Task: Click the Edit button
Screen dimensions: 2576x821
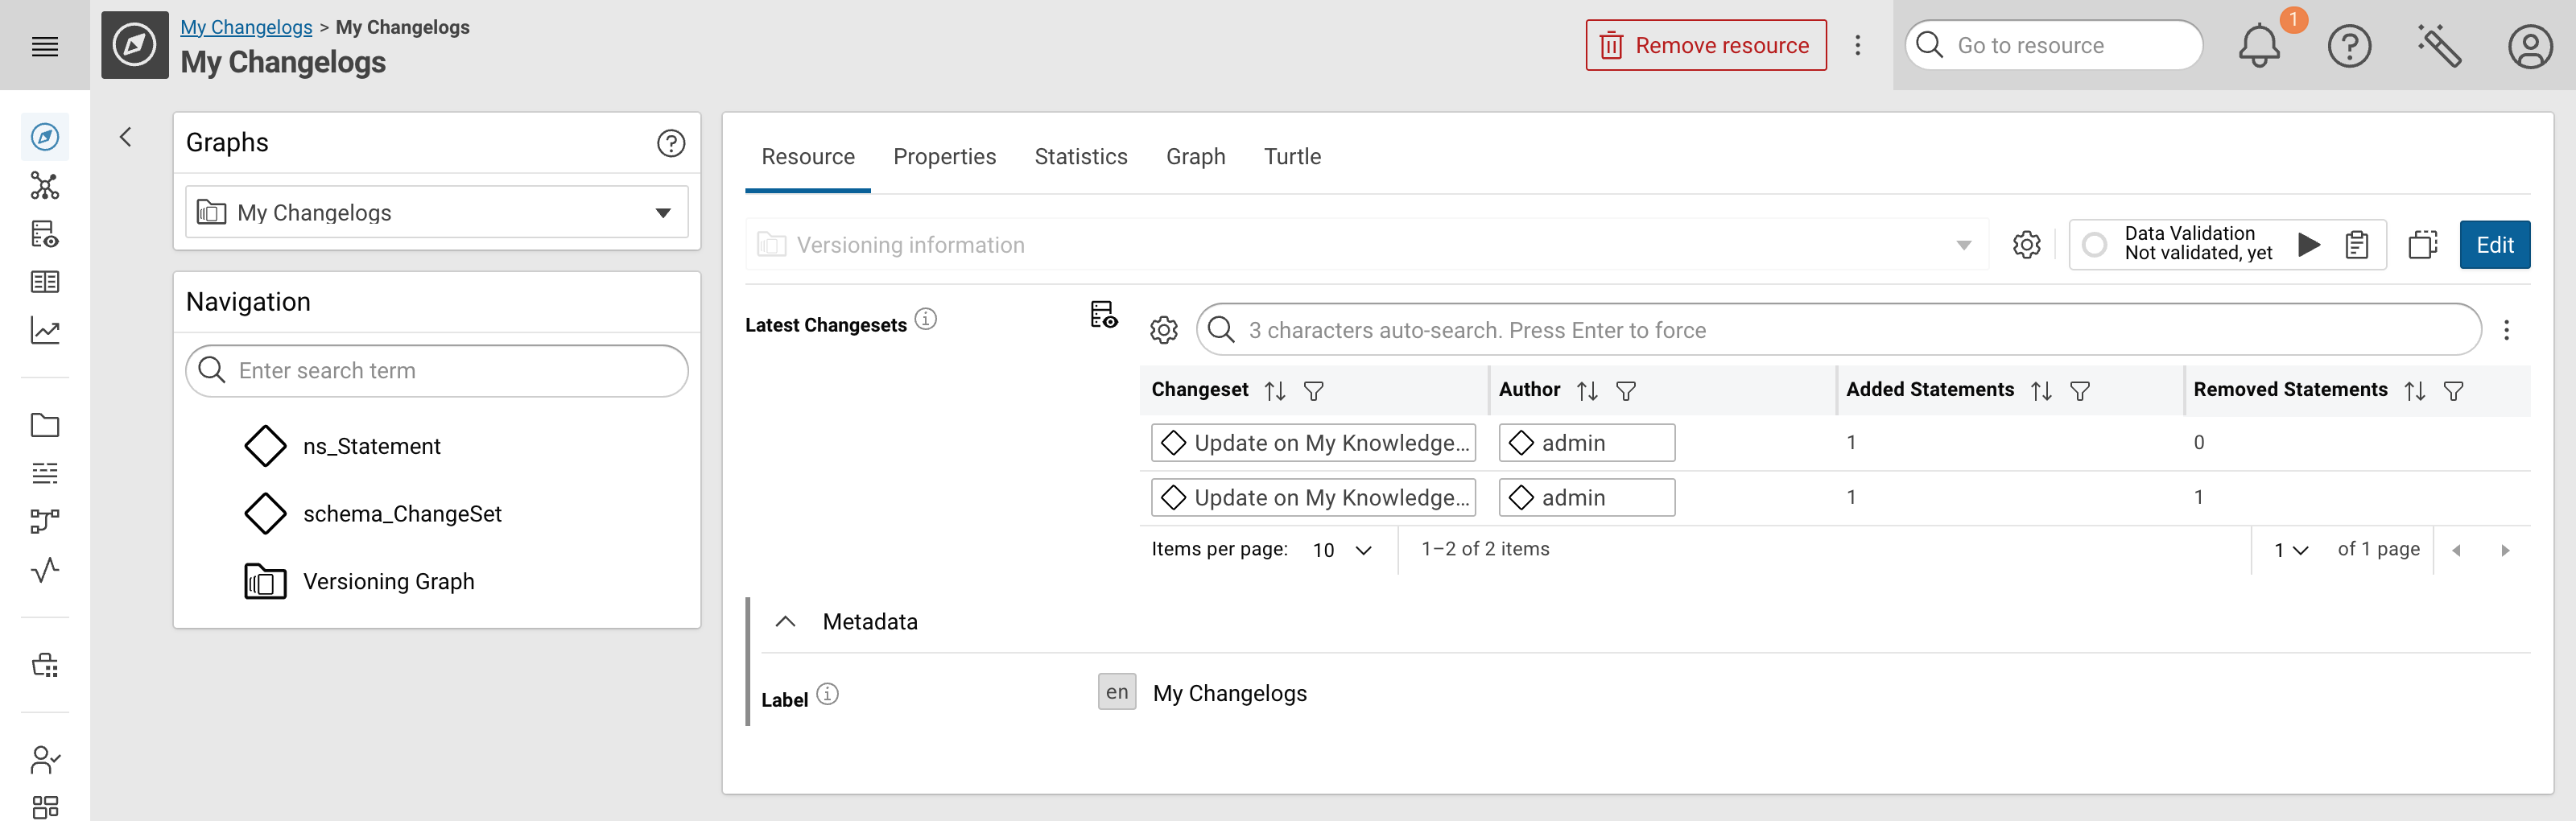Action: 2495,245
